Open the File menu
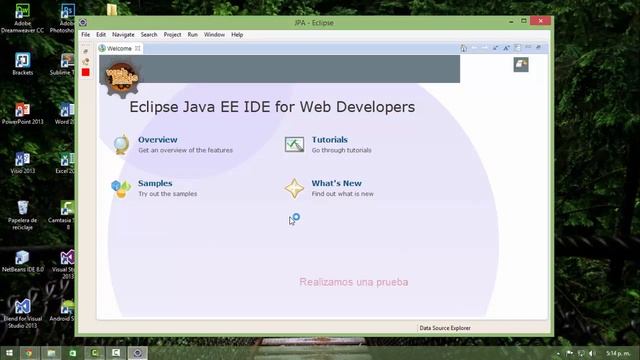This screenshot has height=360, width=640. pyautogui.click(x=85, y=35)
